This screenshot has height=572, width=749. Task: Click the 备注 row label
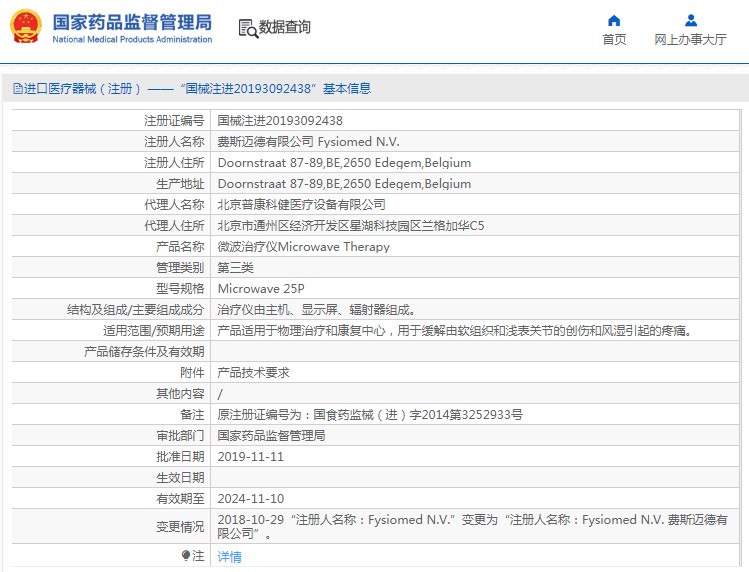coord(192,415)
